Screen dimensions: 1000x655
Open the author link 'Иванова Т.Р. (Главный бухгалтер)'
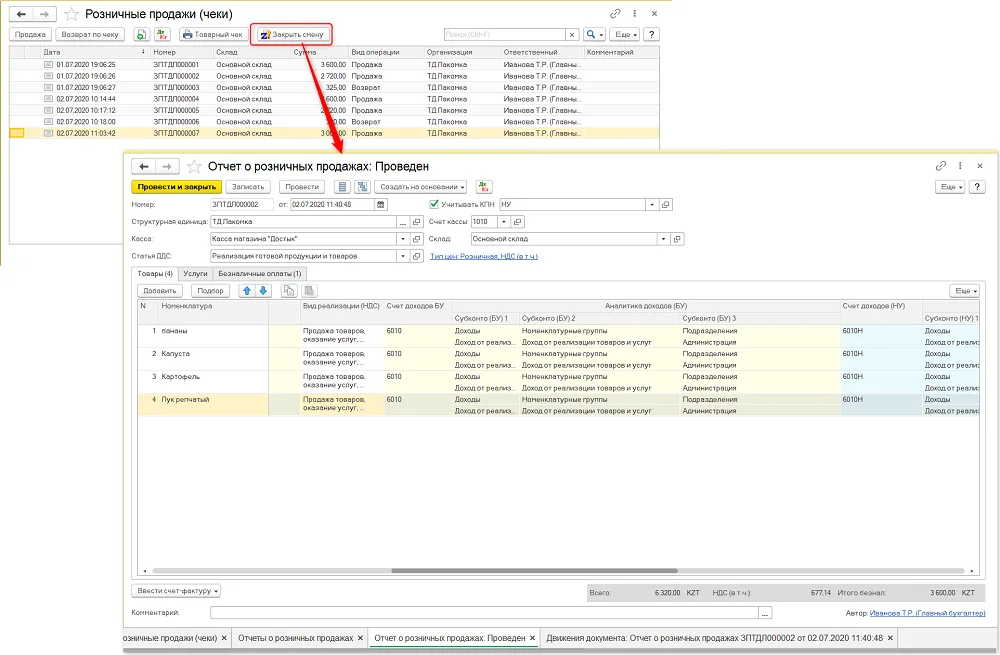(x=927, y=613)
